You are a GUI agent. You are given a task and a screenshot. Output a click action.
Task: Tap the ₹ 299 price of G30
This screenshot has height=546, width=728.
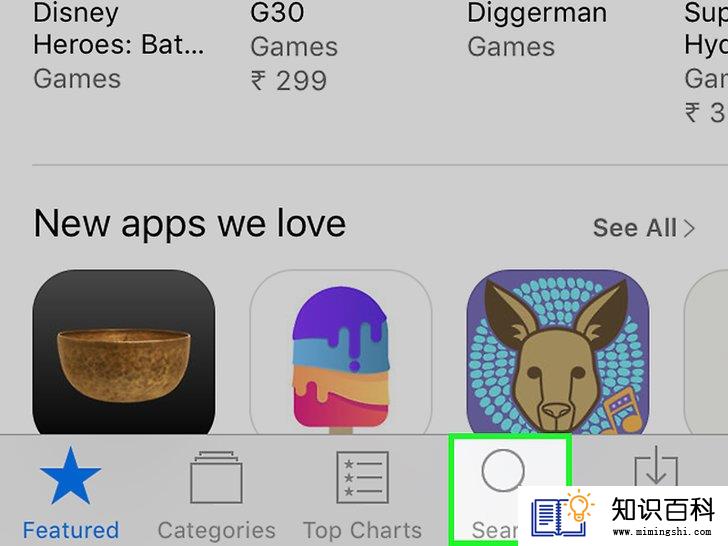coord(289,81)
